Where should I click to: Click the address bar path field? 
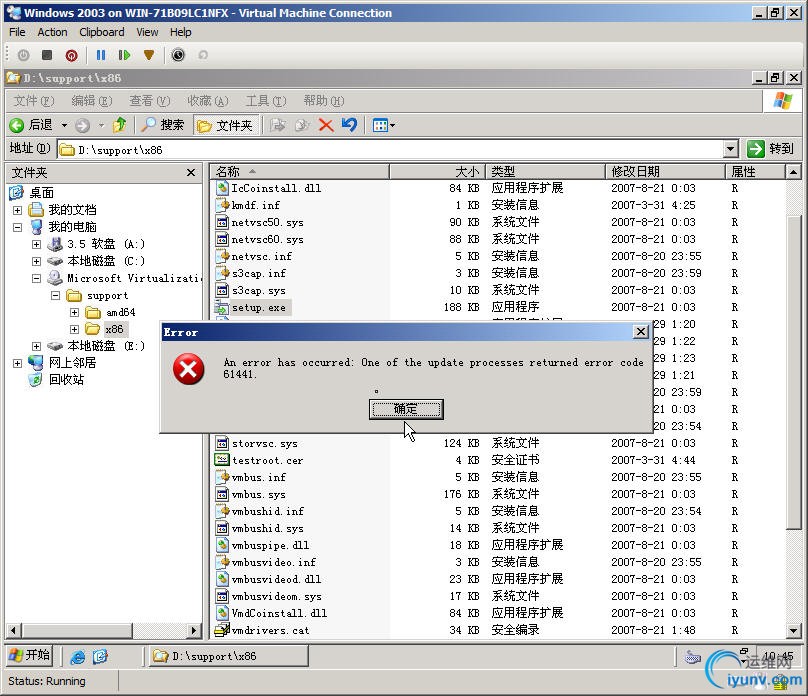[x=391, y=149]
